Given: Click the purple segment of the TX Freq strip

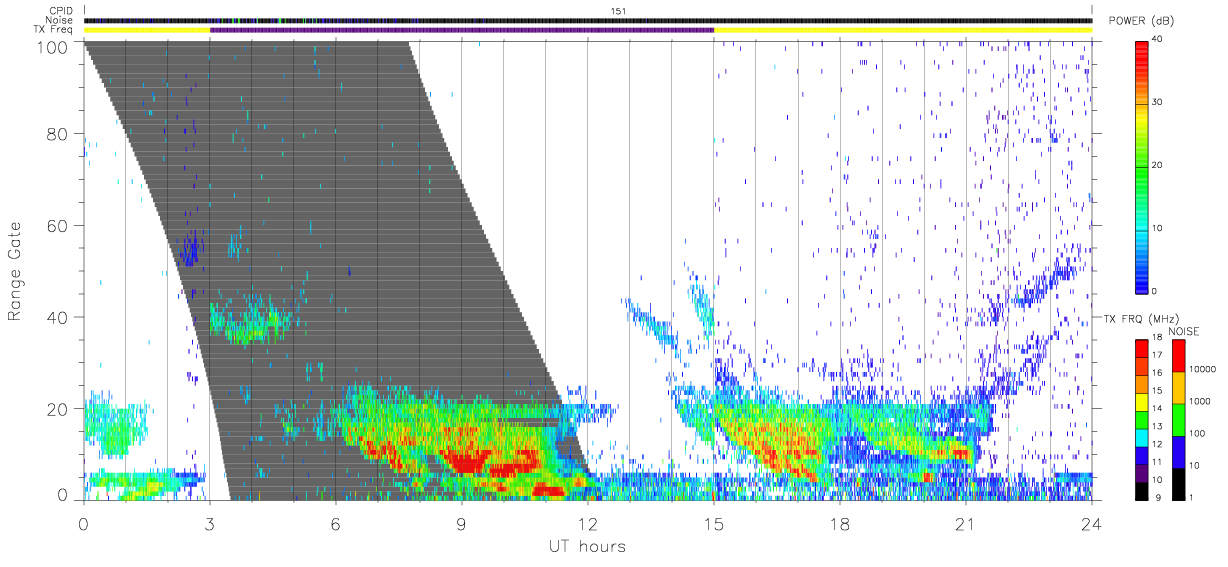Looking at the screenshot, I should pyautogui.click(x=462, y=30).
